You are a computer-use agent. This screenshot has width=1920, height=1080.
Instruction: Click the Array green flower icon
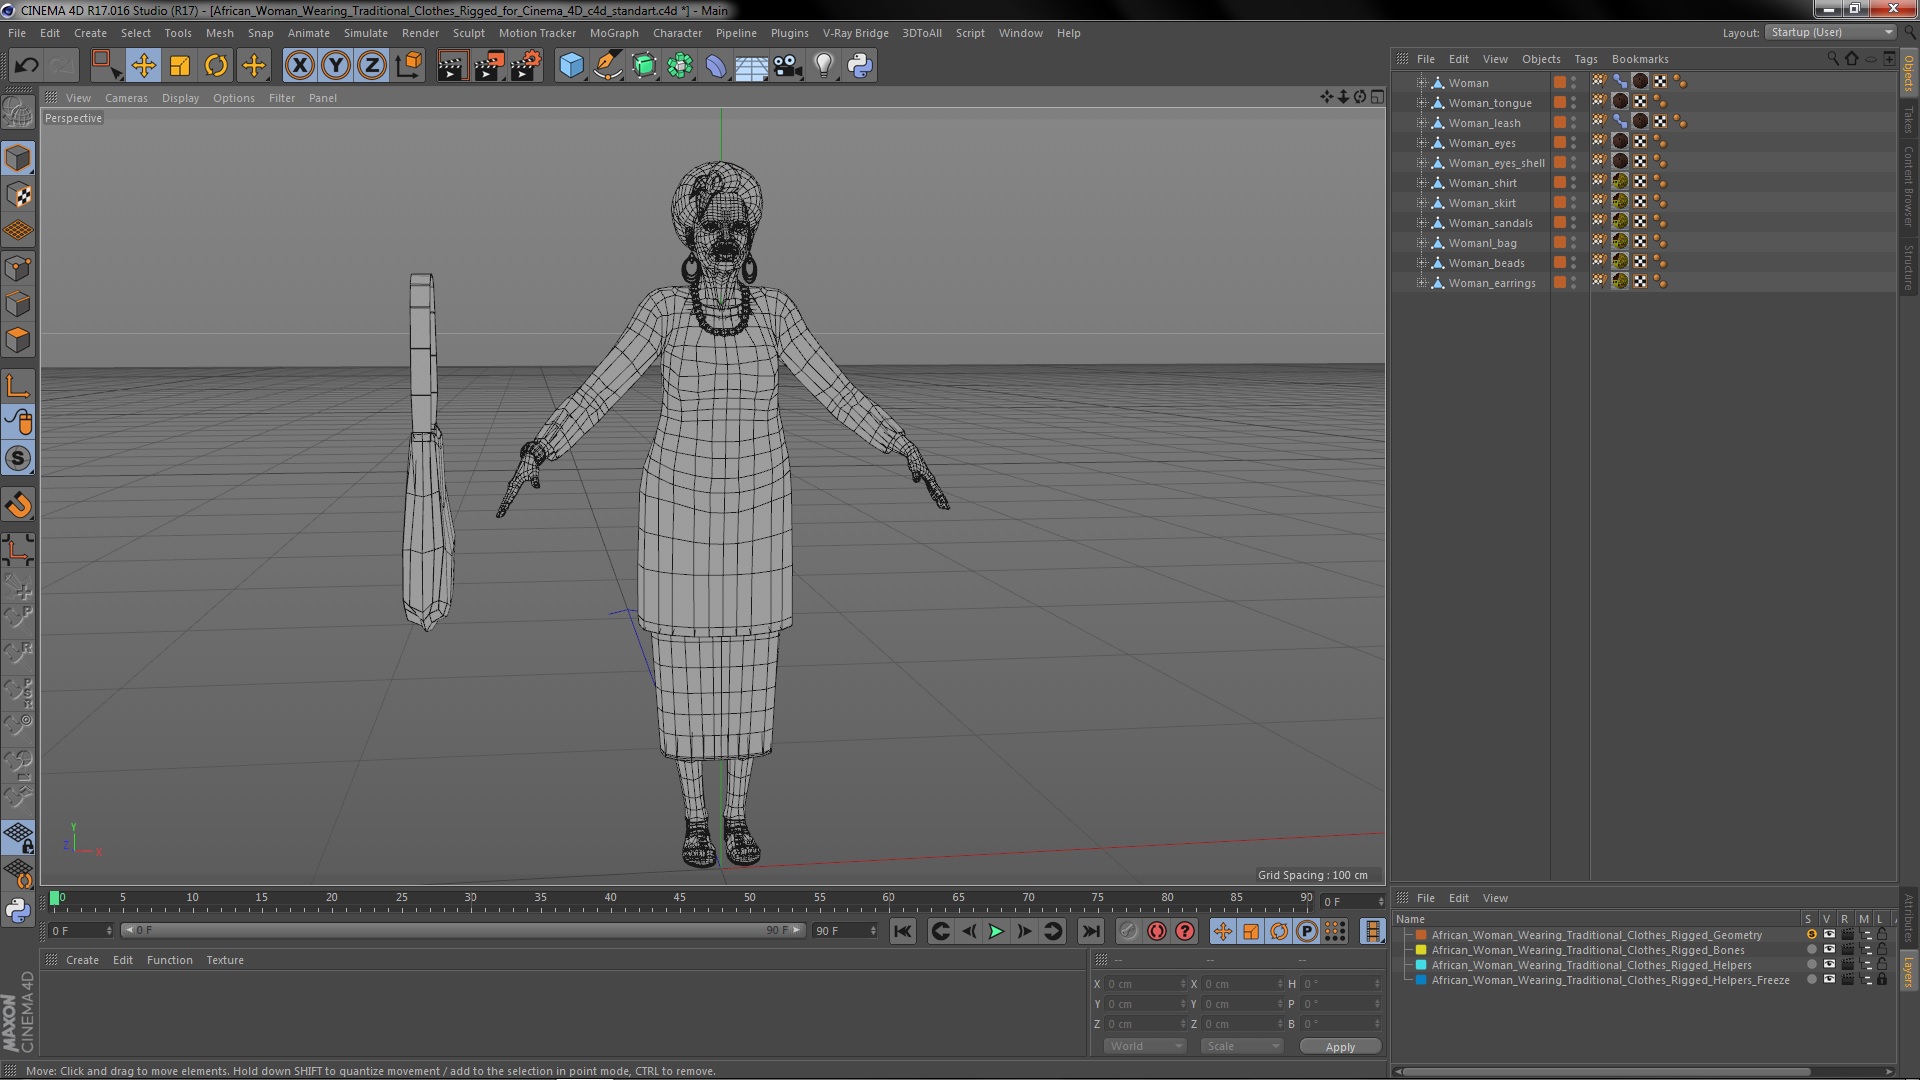680,66
